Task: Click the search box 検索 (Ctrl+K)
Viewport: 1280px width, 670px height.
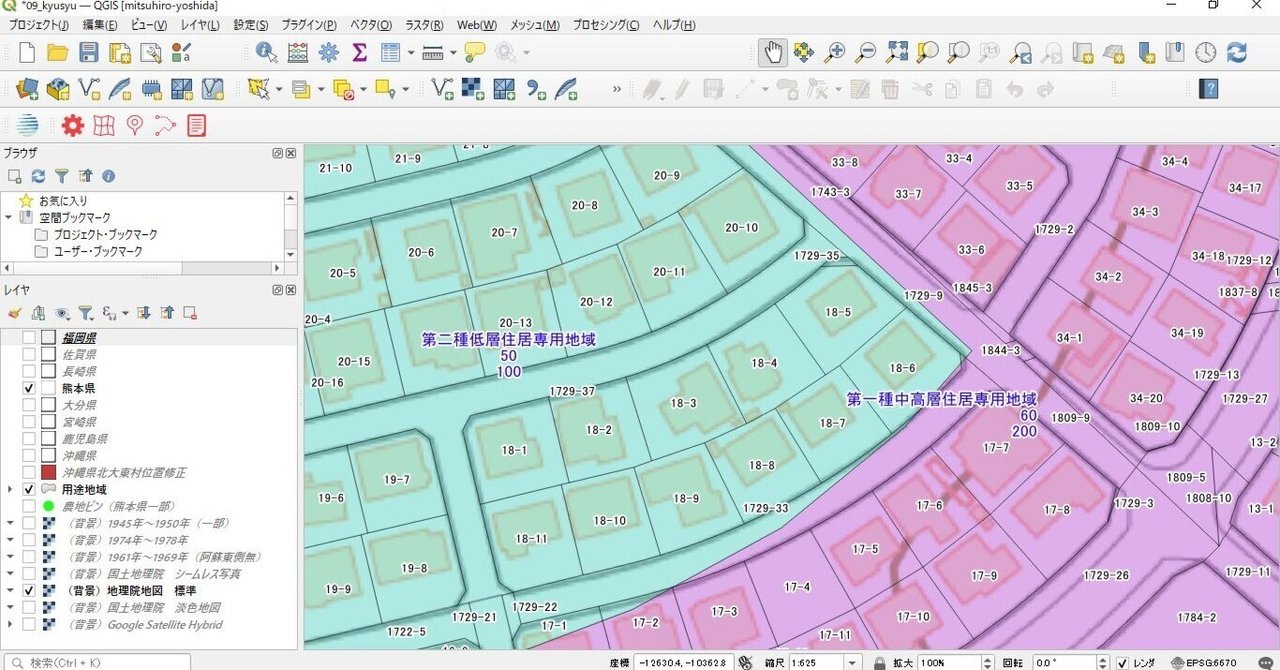Action: click(95, 662)
